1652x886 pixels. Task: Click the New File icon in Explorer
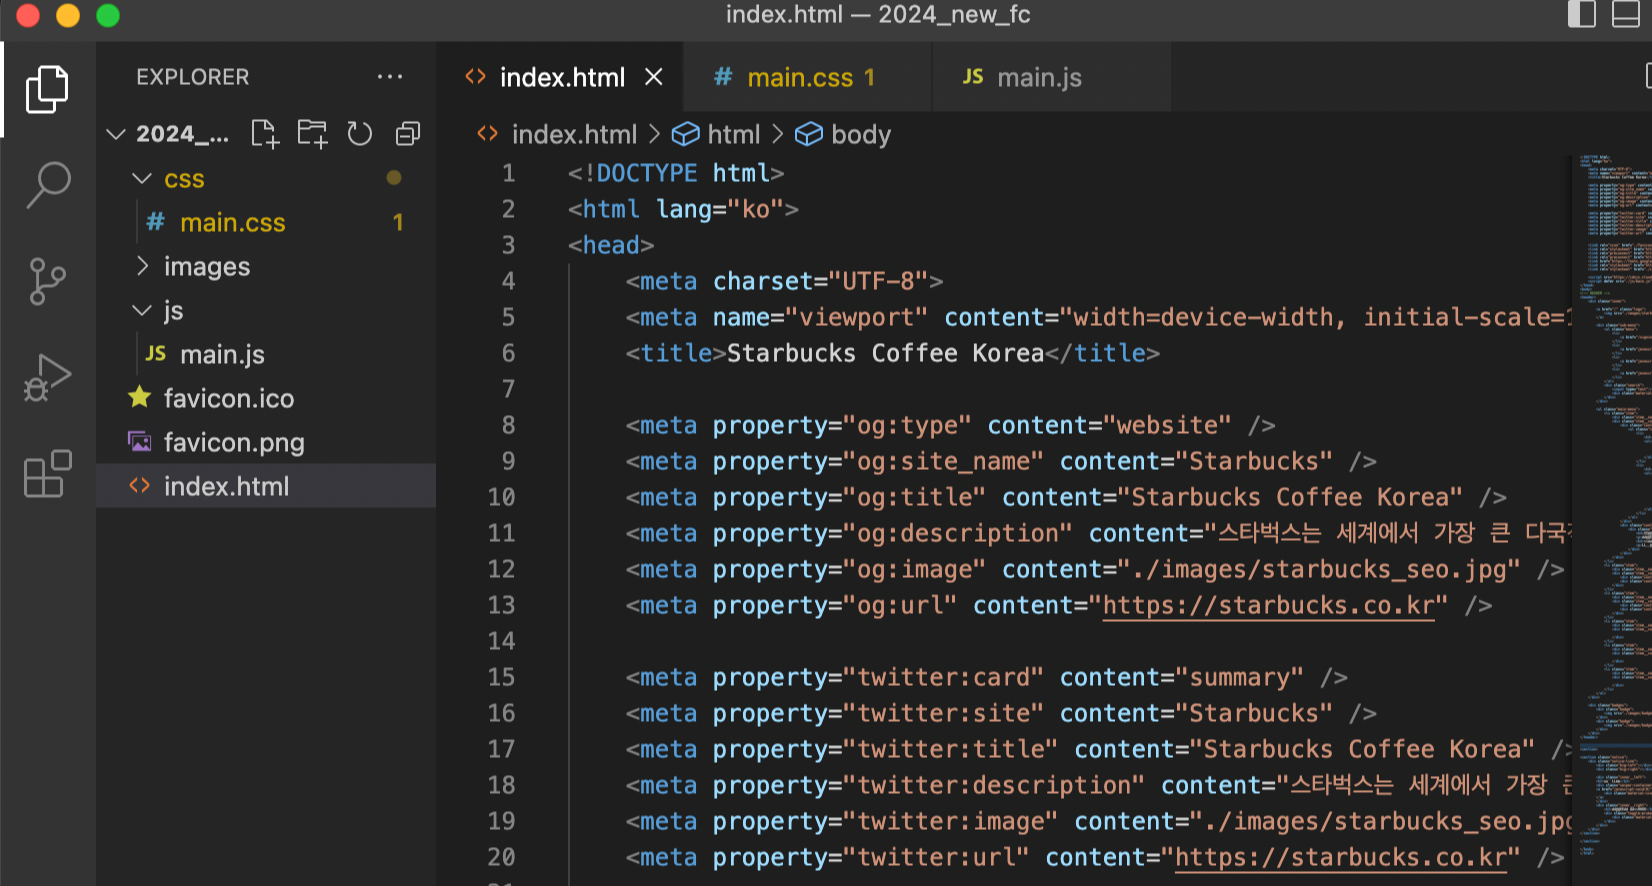pyautogui.click(x=265, y=134)
